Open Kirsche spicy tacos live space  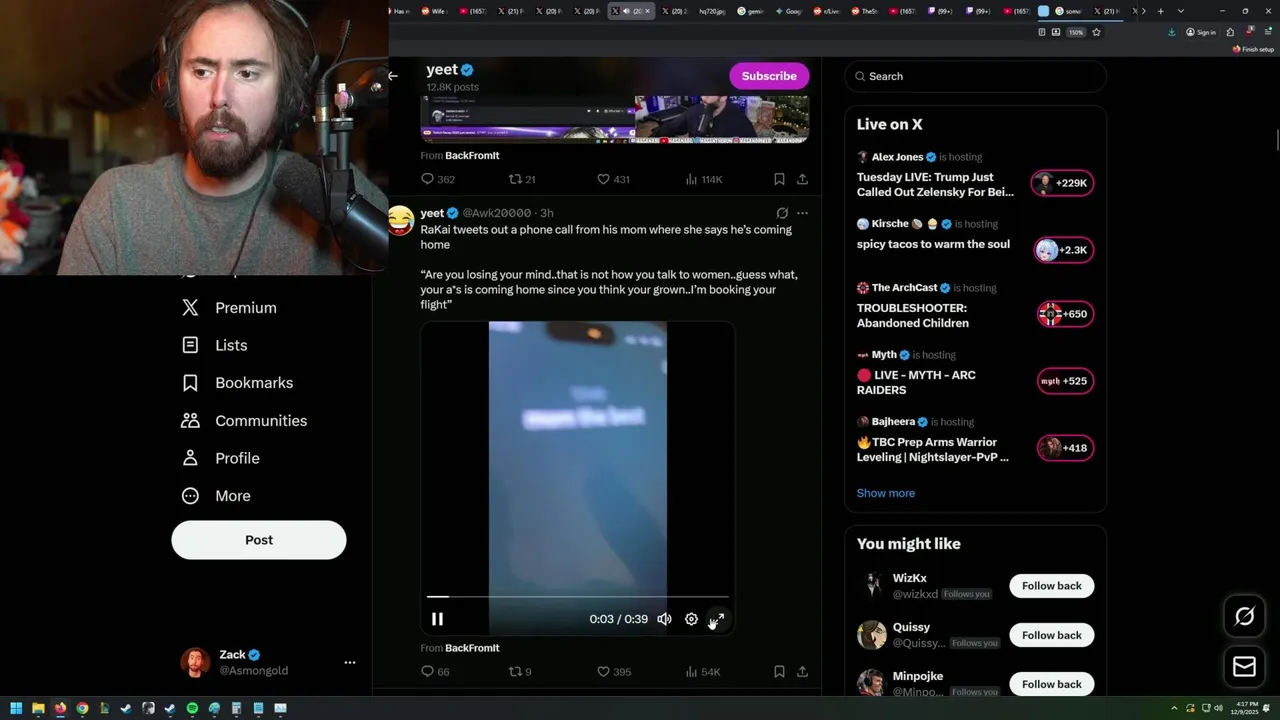[933, 244]
